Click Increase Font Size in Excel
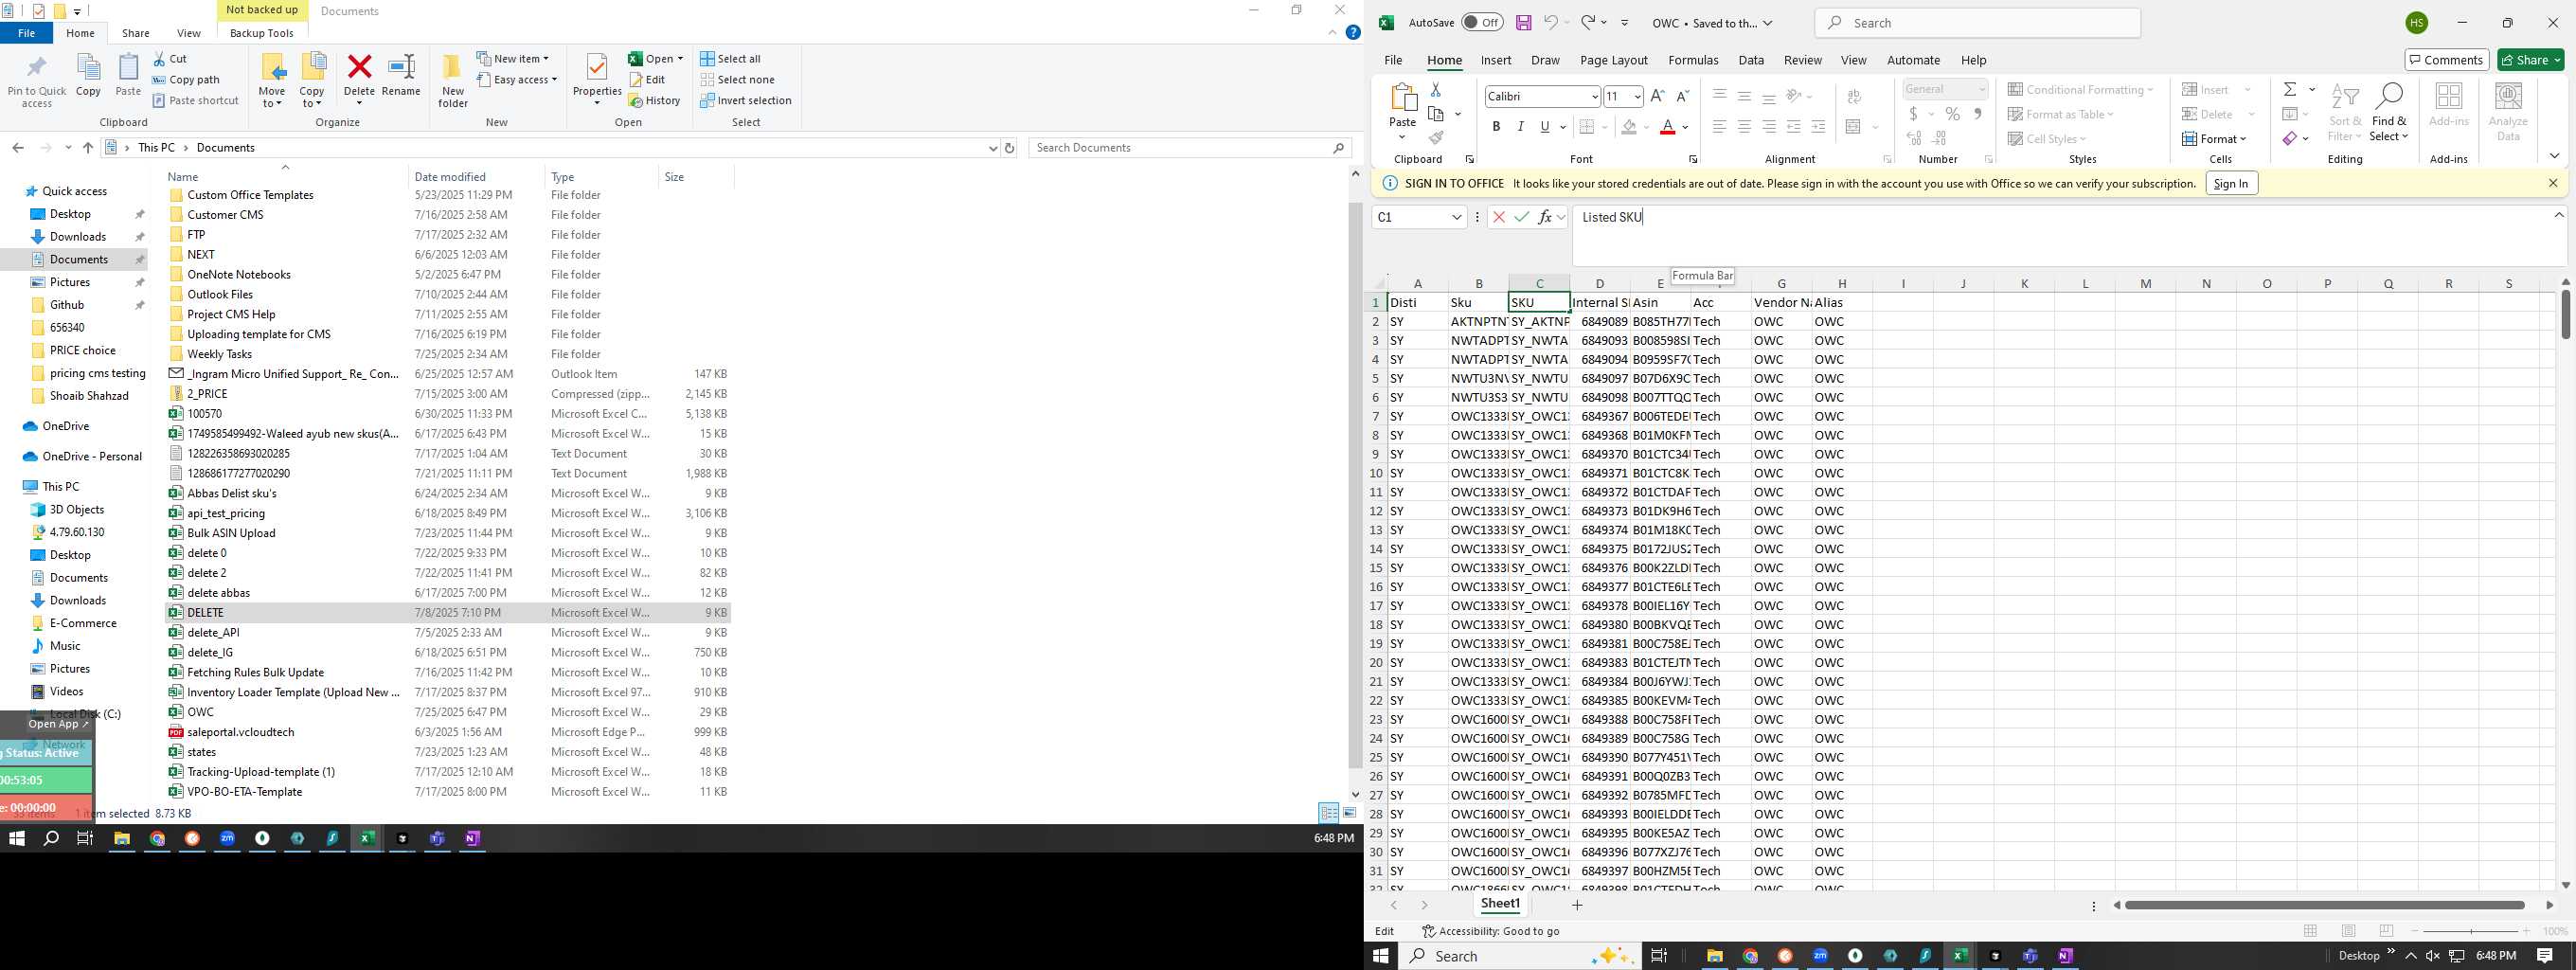Viewport: 2576px width, 970px height. coord(1657,96)
